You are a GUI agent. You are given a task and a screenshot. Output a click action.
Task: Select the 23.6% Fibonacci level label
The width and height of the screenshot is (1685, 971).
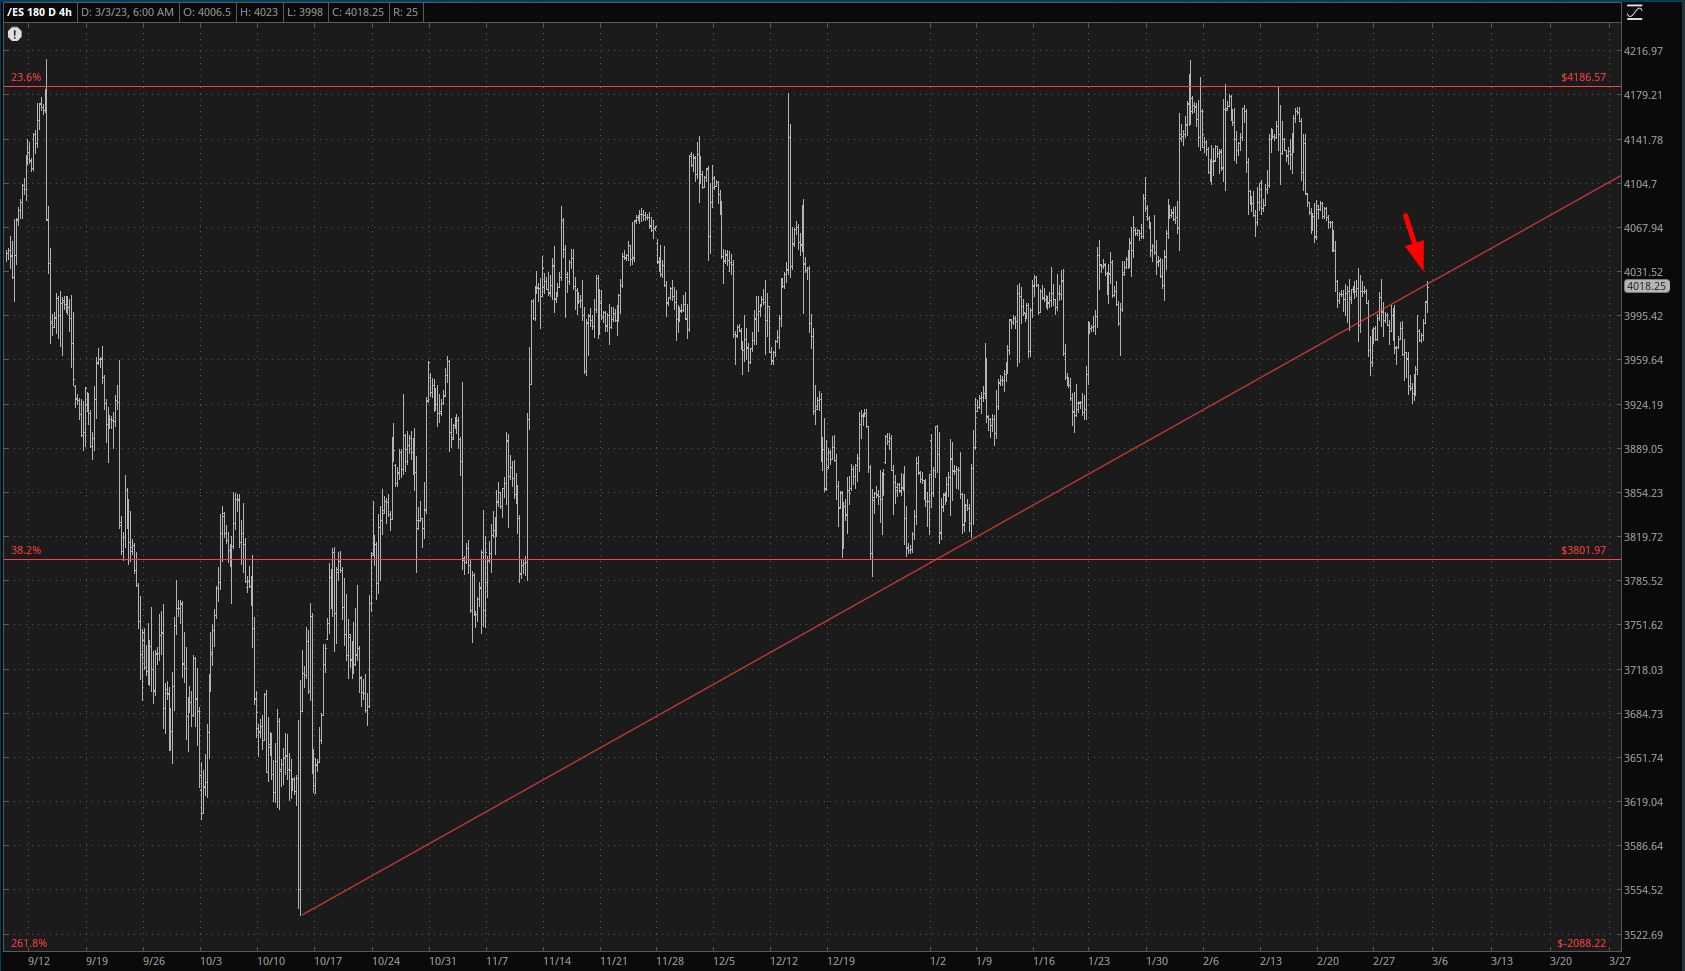pyautogui.click(x=26, y=77)
